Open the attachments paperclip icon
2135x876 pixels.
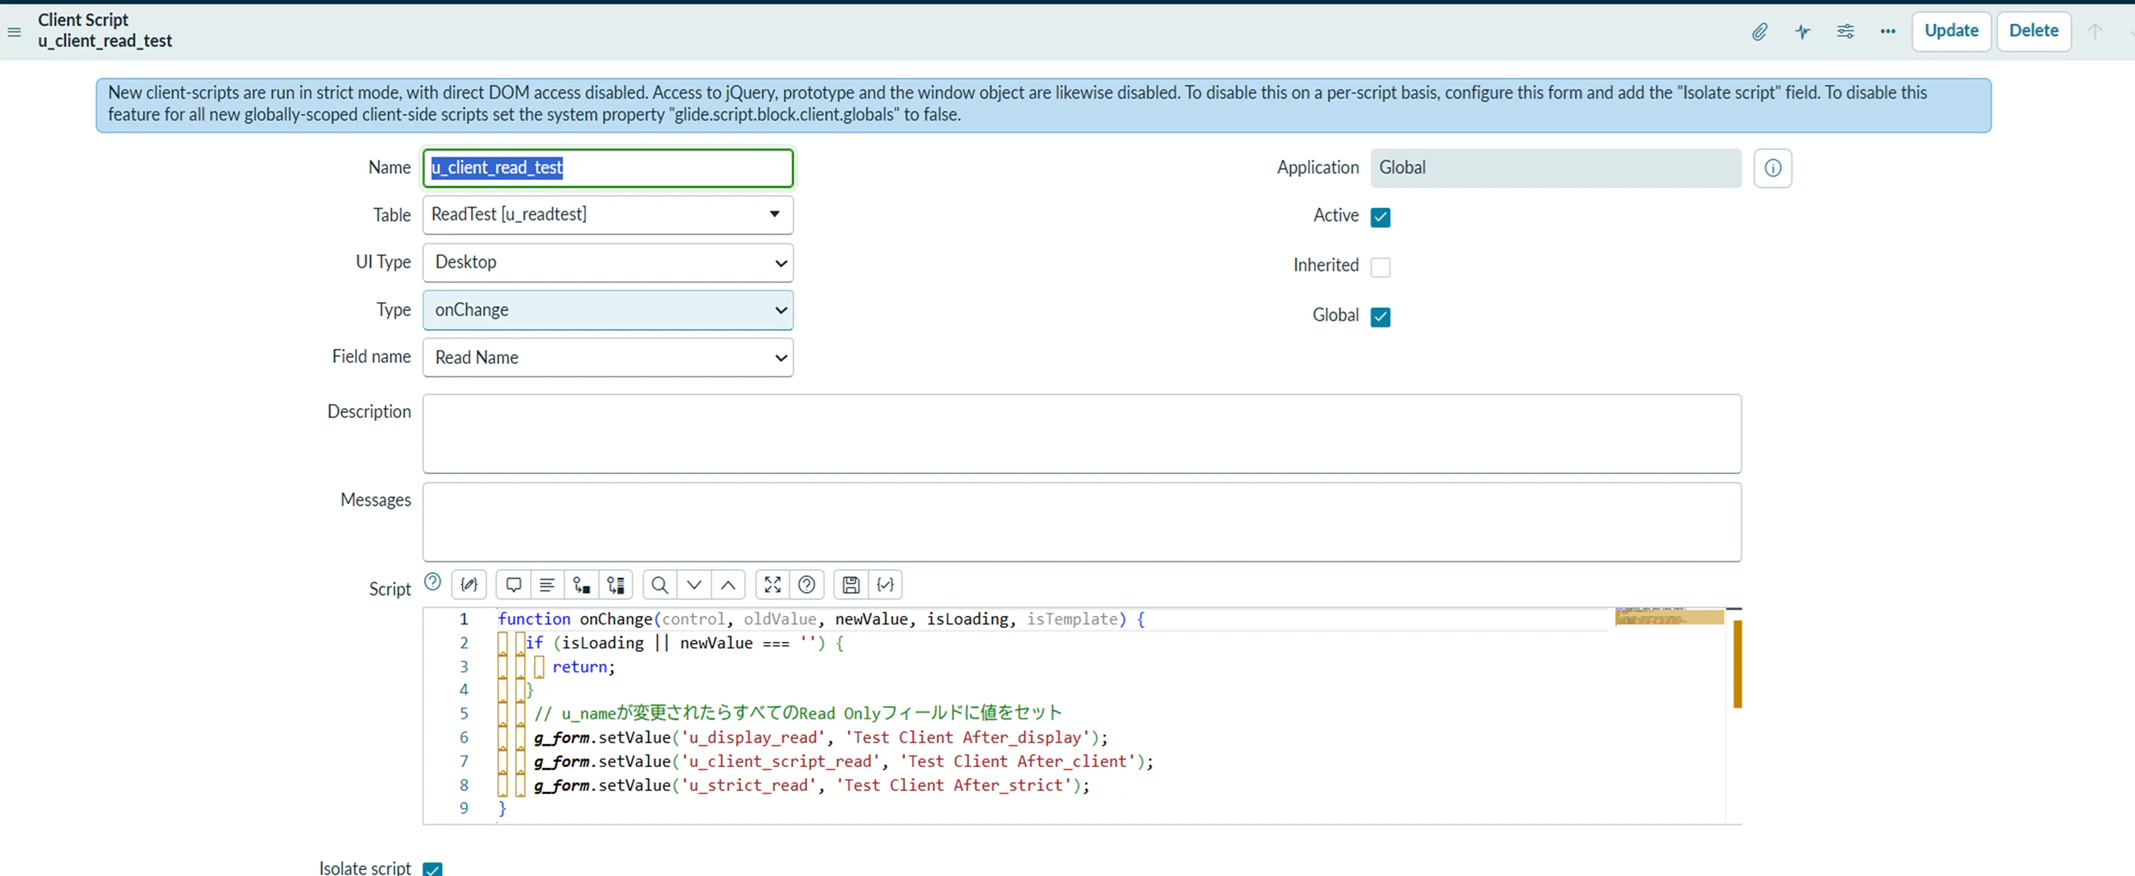pos(1759,32)
